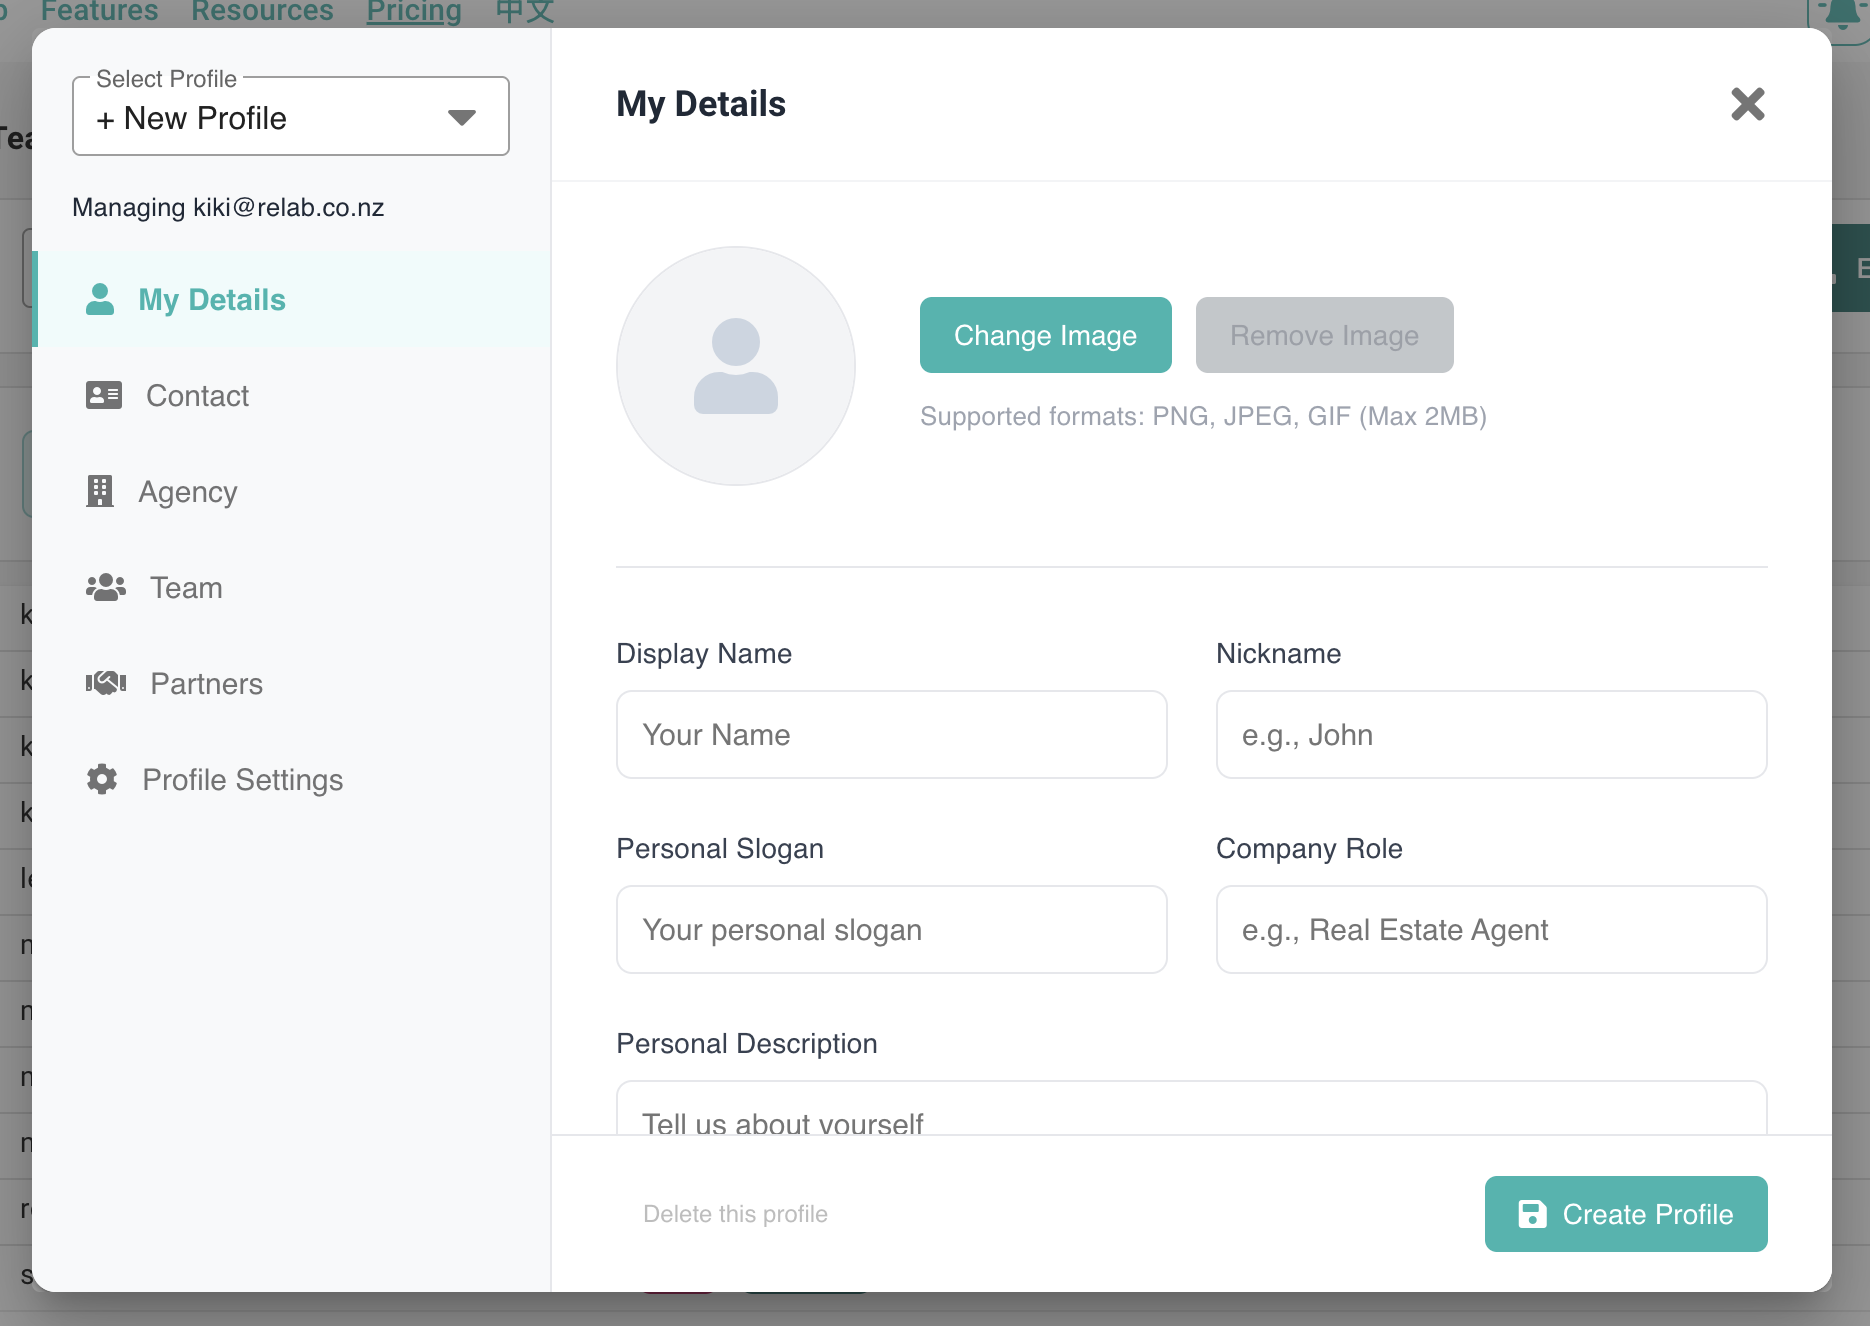This screenshot has height=1326, width=1870.
Task: Click into the Personal Slogan field
Action: pos(891,929)
